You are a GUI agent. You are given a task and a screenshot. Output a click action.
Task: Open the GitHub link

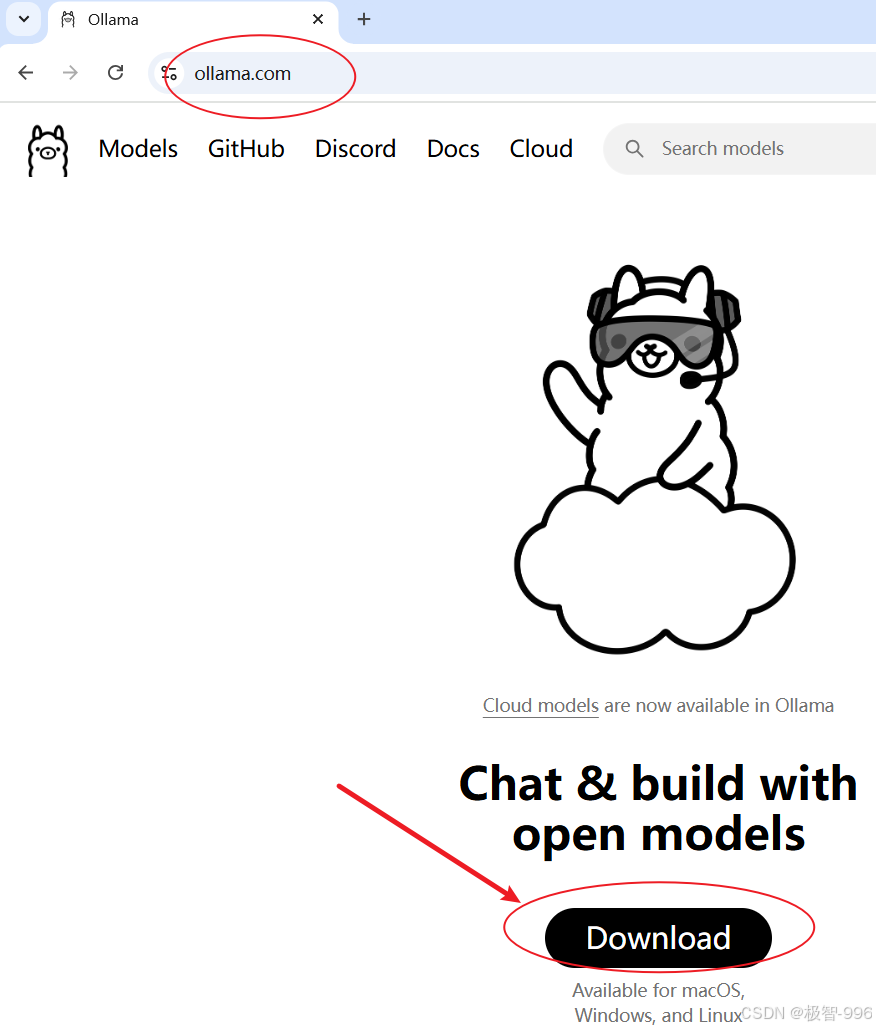[x=246, y=149]
